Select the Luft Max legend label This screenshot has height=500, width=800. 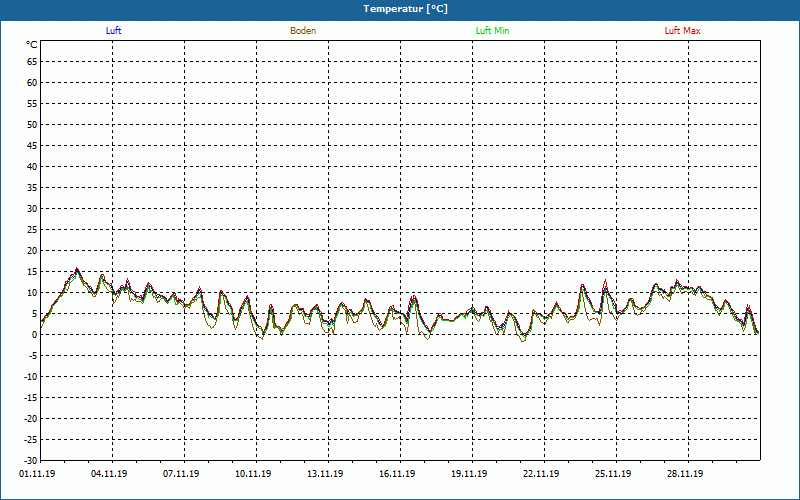point(682,31)
